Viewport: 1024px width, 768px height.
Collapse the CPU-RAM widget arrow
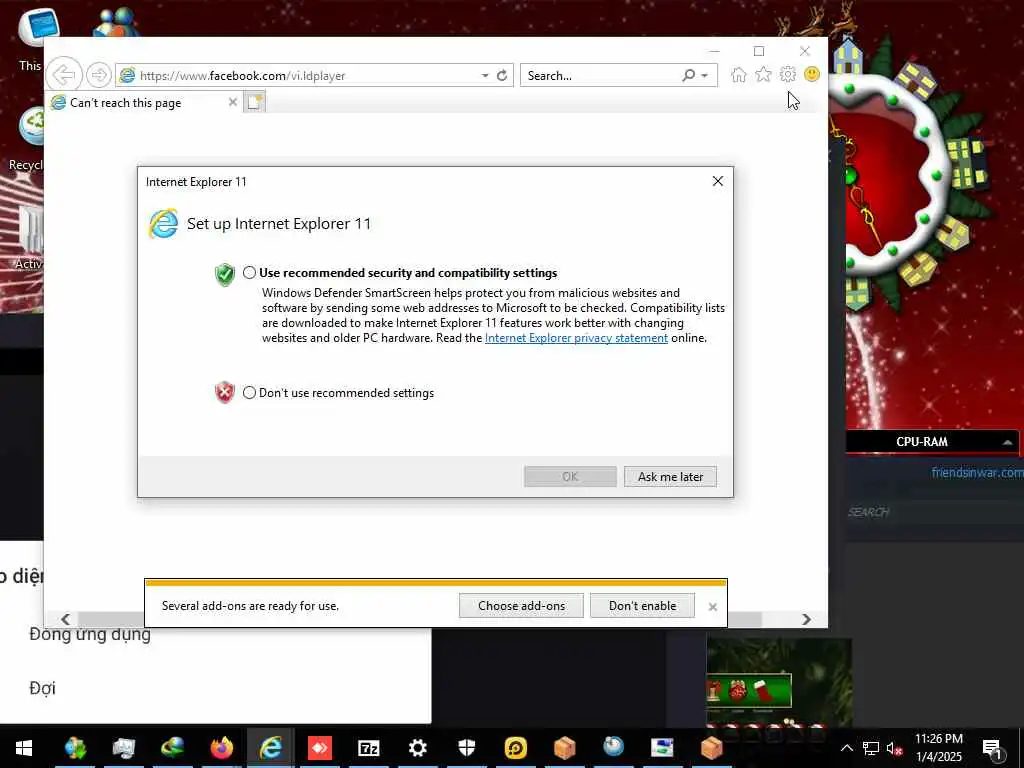point(1007,442)
